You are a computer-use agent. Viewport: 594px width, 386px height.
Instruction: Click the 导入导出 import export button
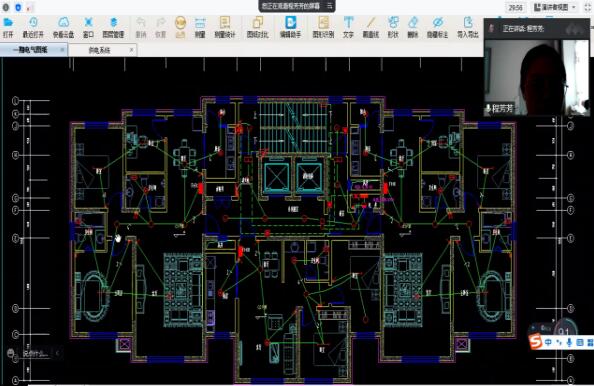pyautogui.click(x=467, y=27)
